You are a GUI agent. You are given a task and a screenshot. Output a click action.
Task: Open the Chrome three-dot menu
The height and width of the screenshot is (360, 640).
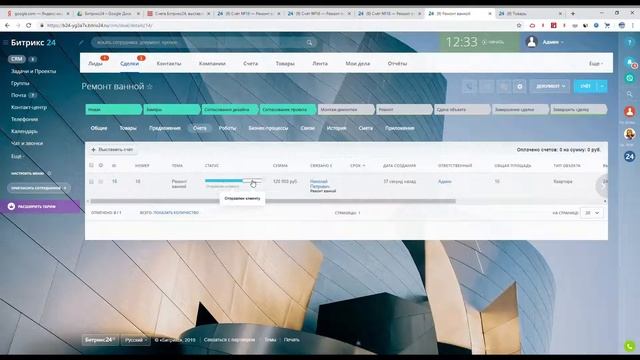pos(633,25)
